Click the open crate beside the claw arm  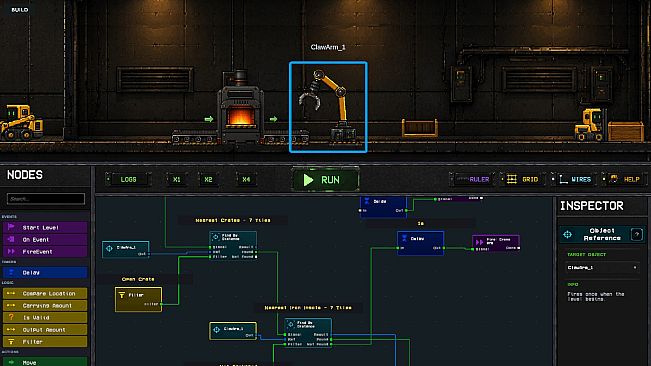419,127
